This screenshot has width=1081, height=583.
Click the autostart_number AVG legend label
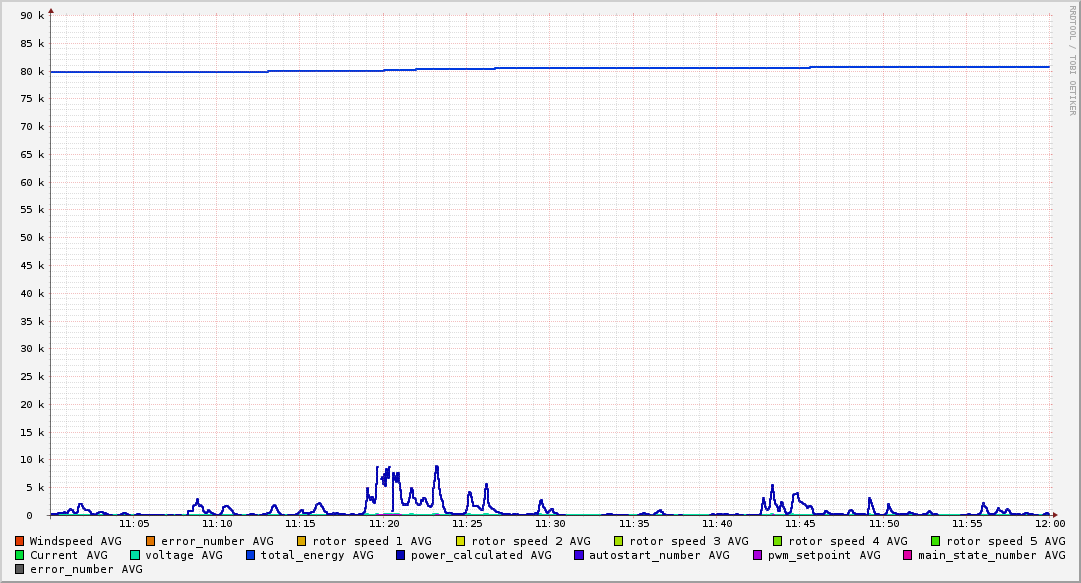659,555
